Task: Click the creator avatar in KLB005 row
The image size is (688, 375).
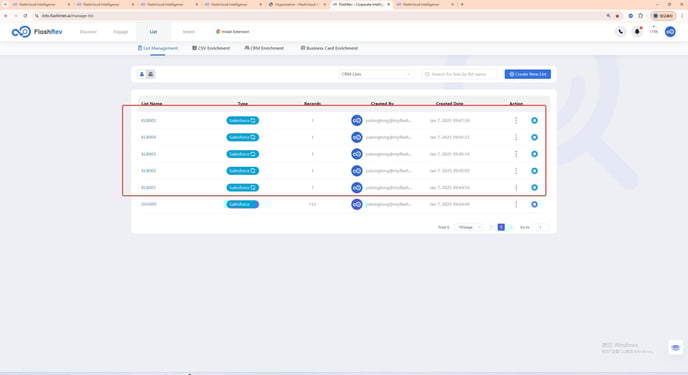Action: click(x=357, y=120)
